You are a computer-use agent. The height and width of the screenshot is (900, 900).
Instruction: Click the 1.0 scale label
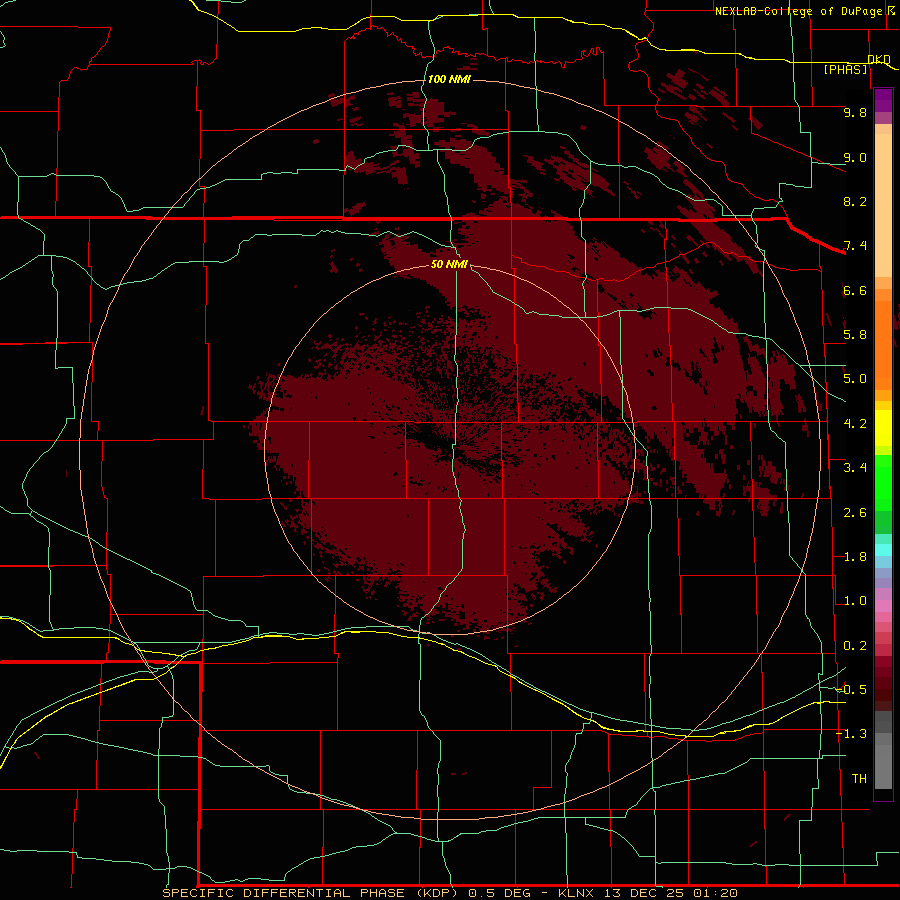[x=855, y=601]
